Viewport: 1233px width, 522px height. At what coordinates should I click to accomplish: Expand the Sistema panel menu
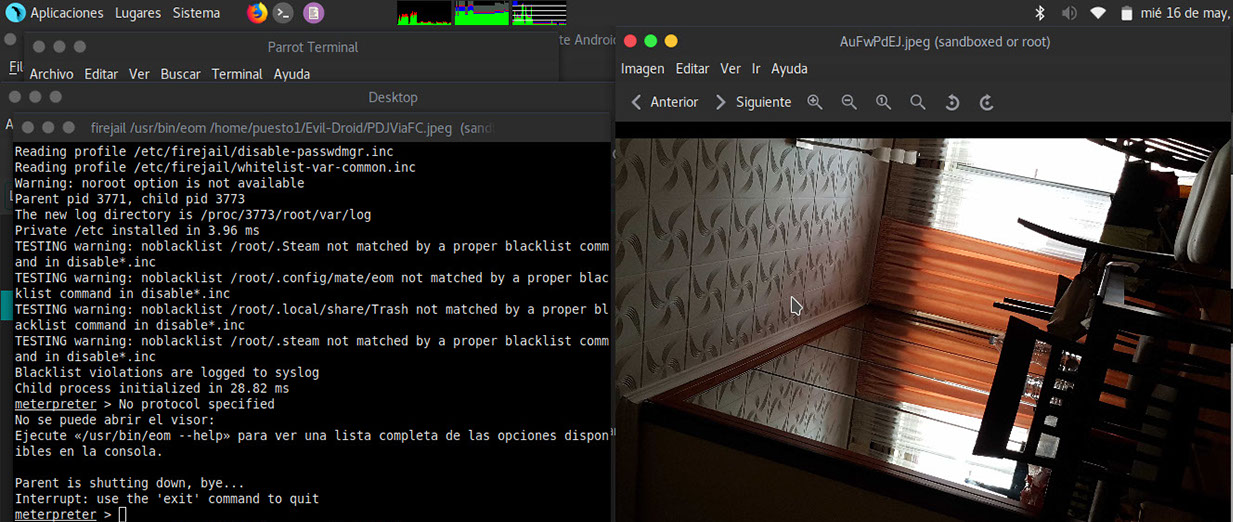pyautogui.click(x=196, y=13)
